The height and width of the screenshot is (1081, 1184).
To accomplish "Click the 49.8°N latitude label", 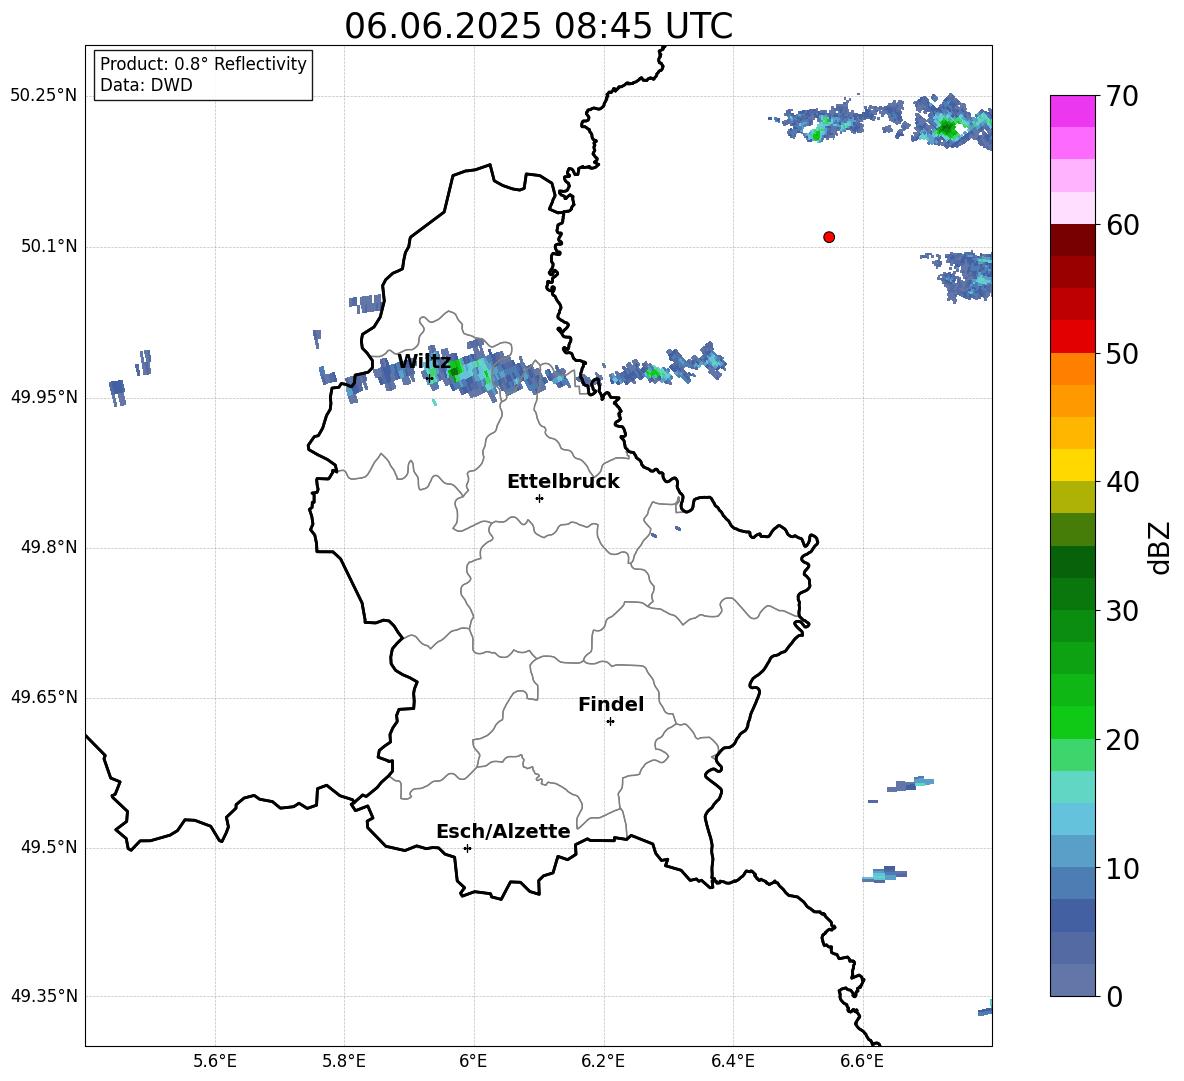I will pyautogui.click(x=49, y=547).
